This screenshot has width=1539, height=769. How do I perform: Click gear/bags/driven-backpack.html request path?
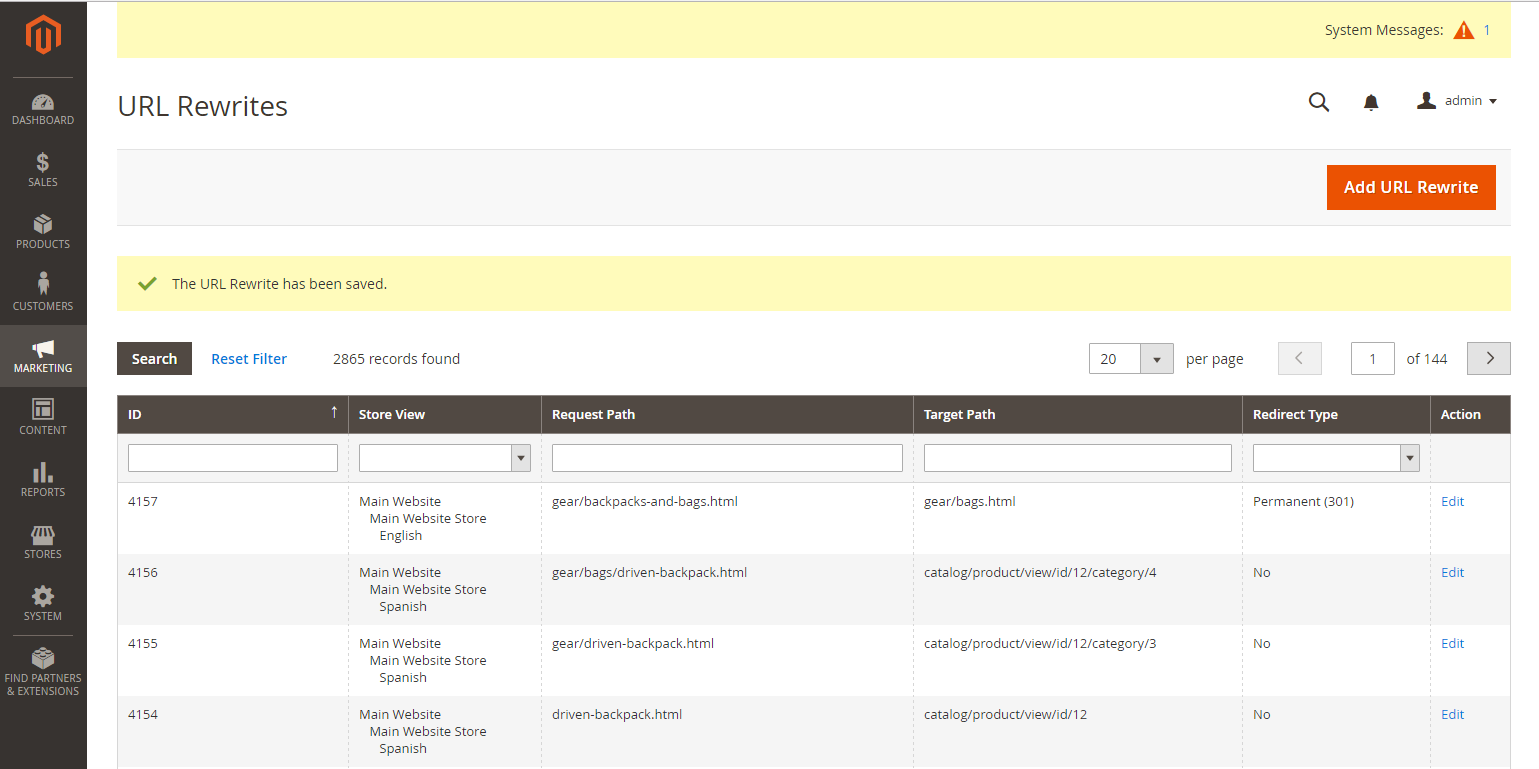point(650,572)
